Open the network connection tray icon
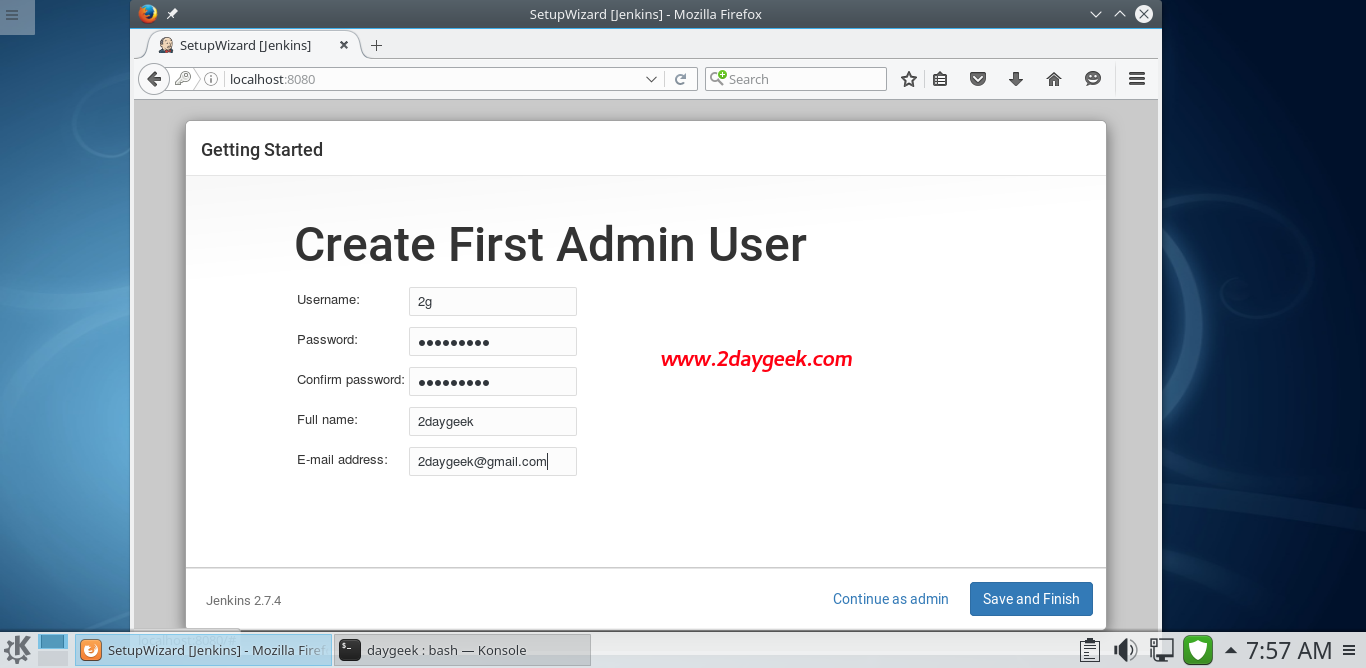 point(1161,650)
